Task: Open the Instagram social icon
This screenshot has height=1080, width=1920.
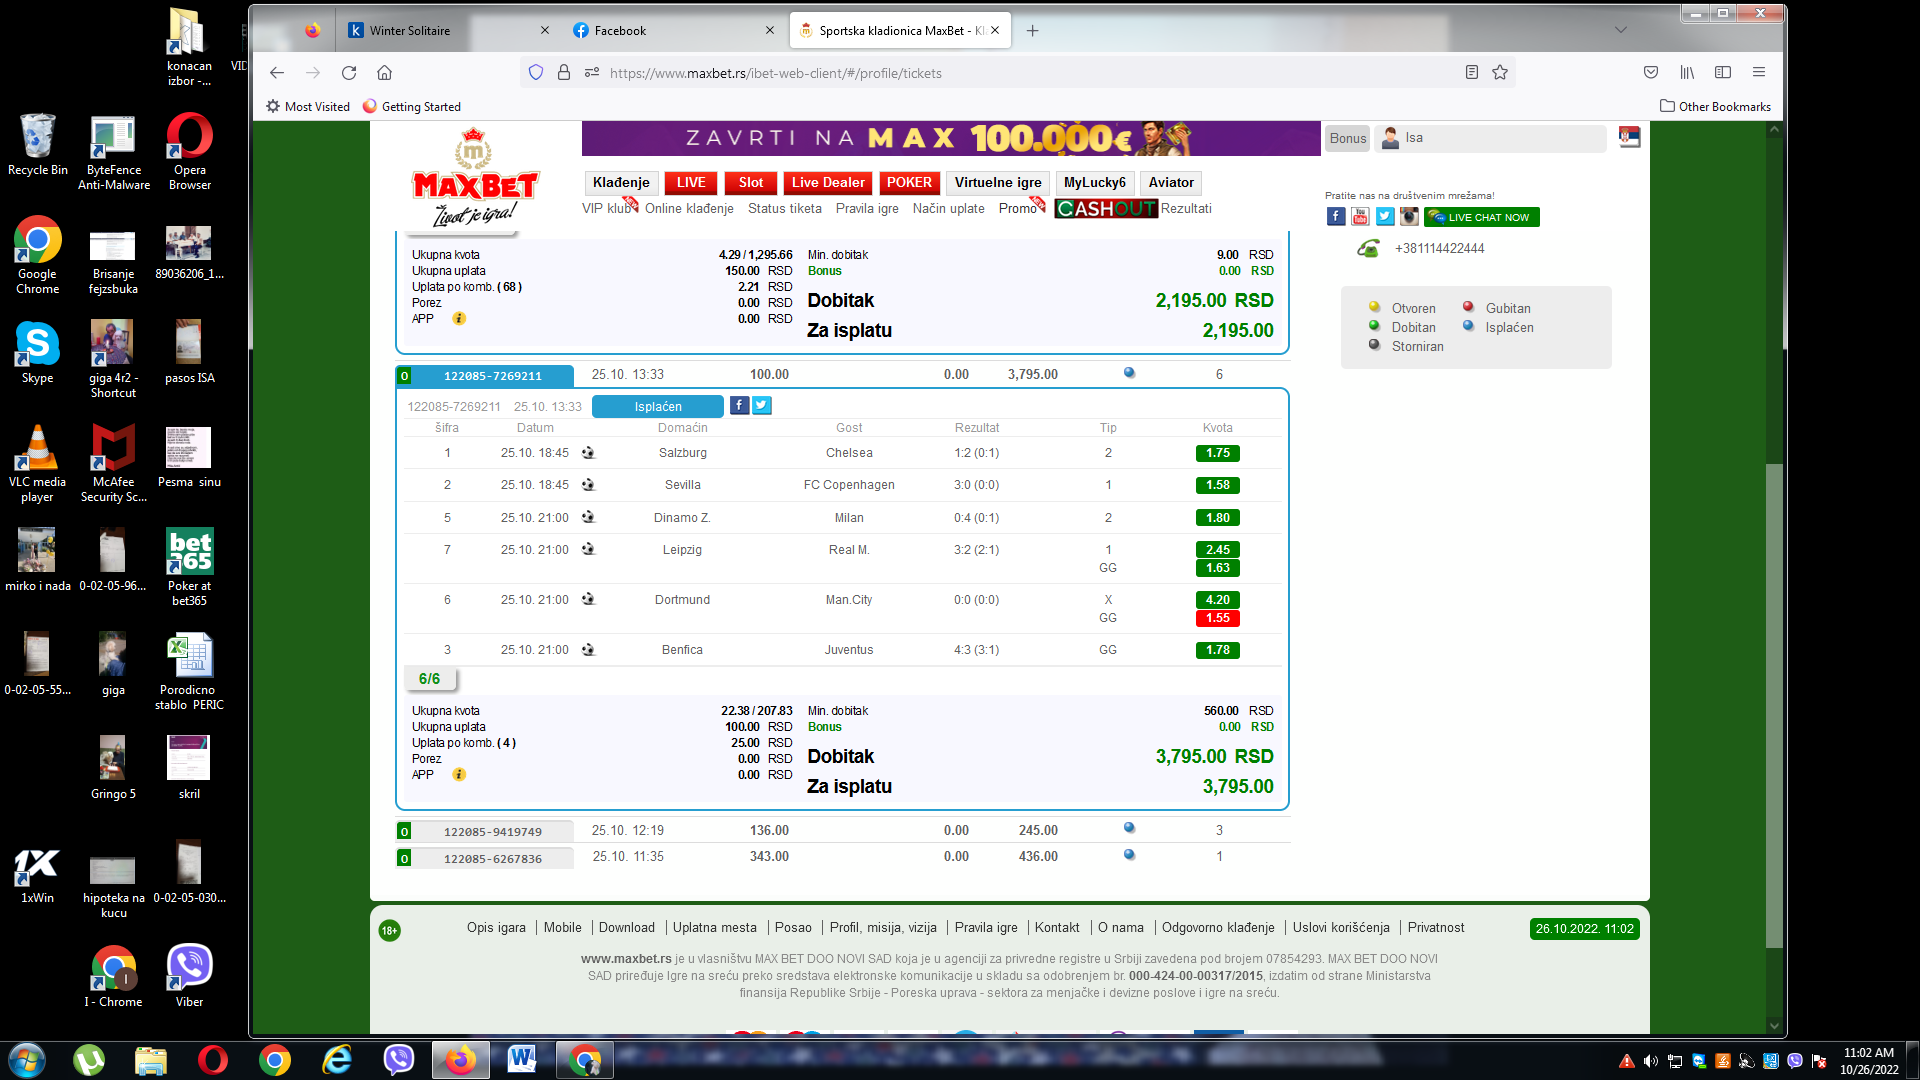Action: point(1409,217)
